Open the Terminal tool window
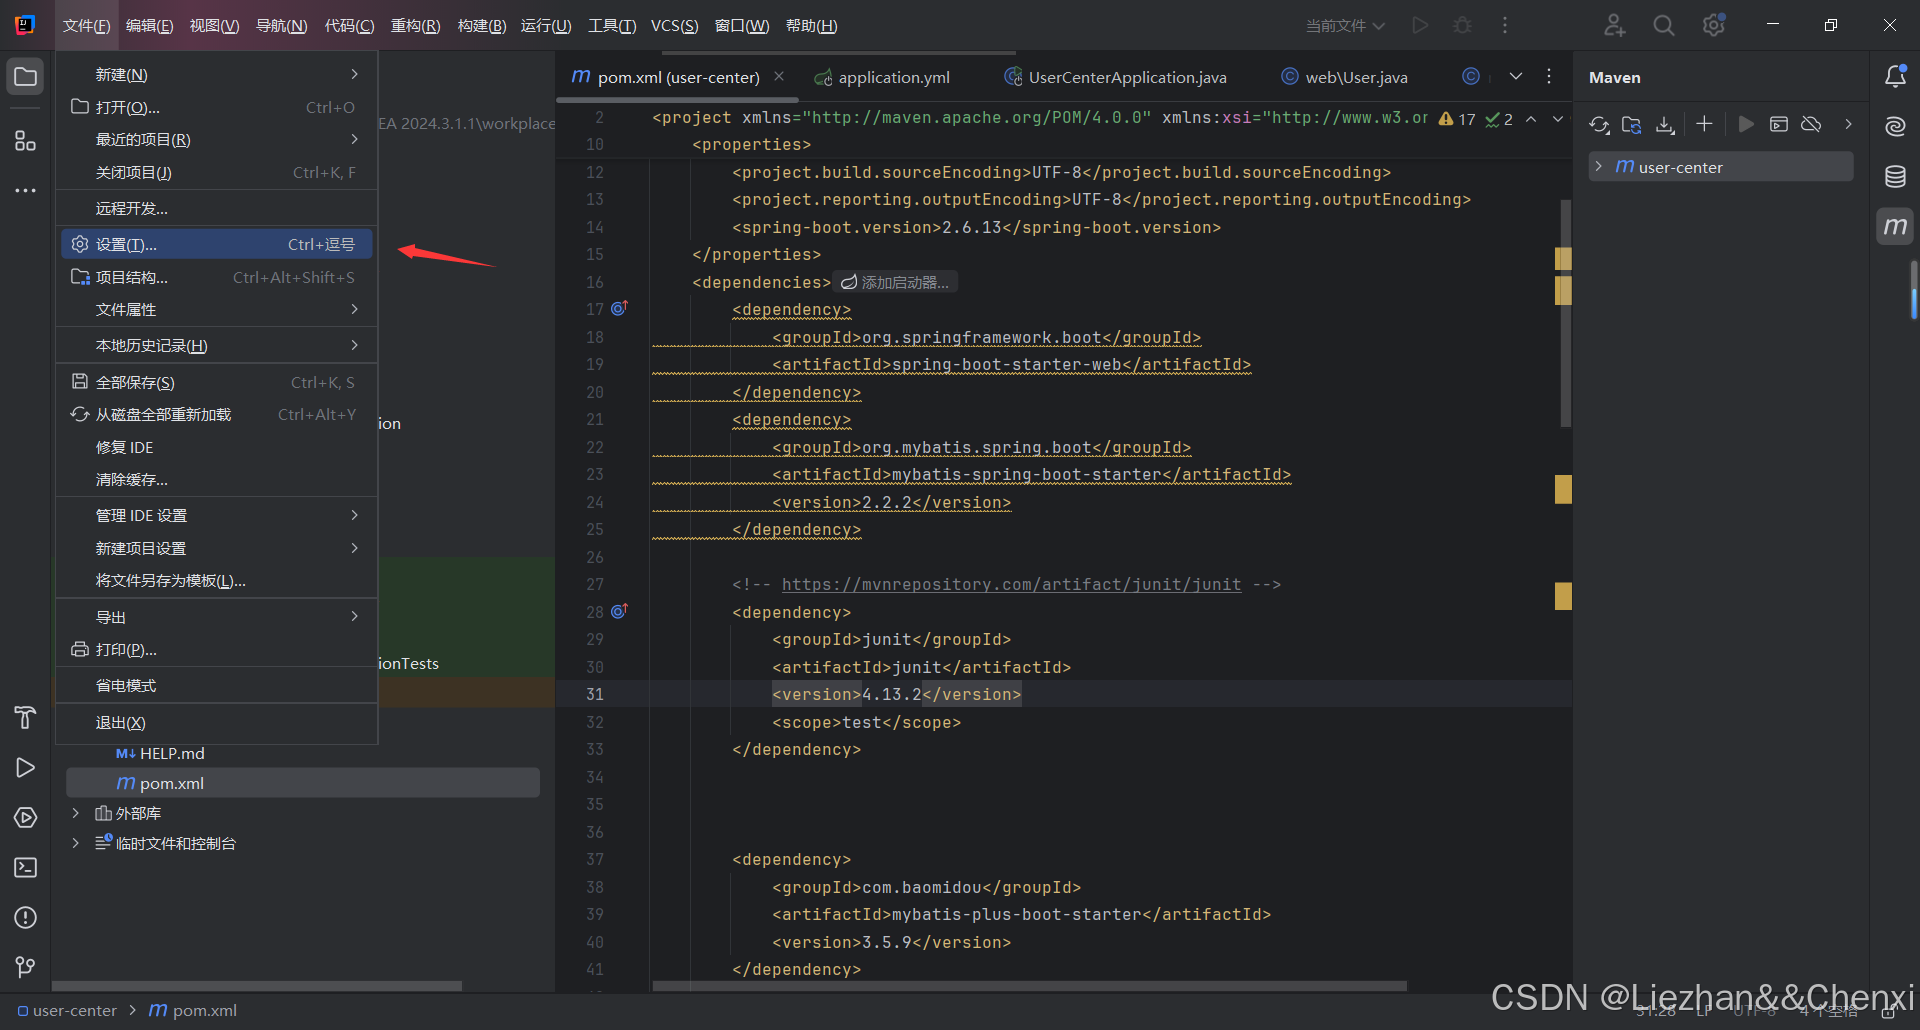This screenshot has height=1030, width=1920. coord(26,867)
